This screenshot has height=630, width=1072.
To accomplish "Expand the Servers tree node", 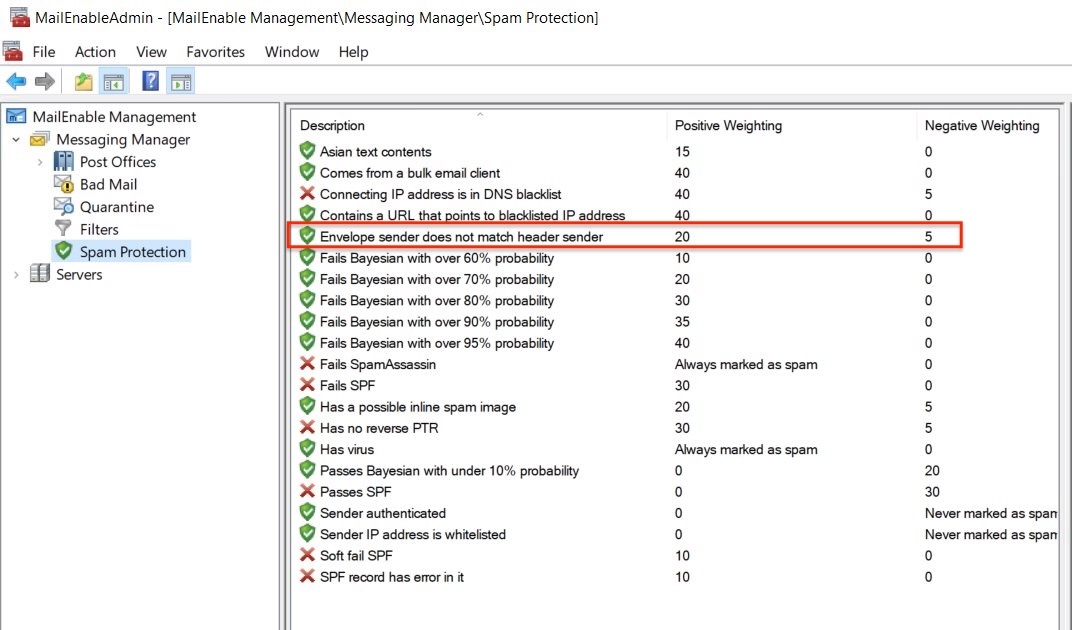I will pyautogui.click(x=16, y=274).
